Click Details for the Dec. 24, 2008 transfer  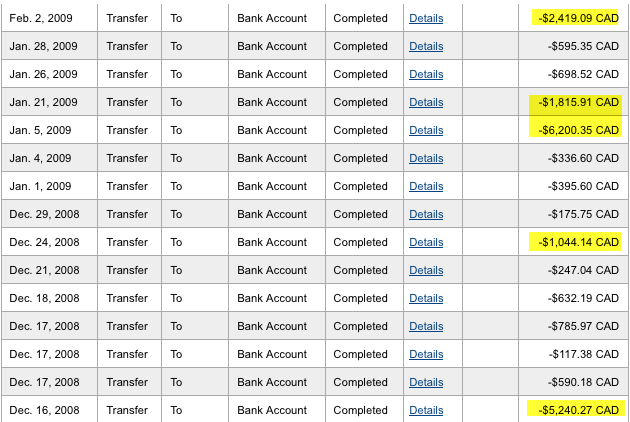coord(426,242)
